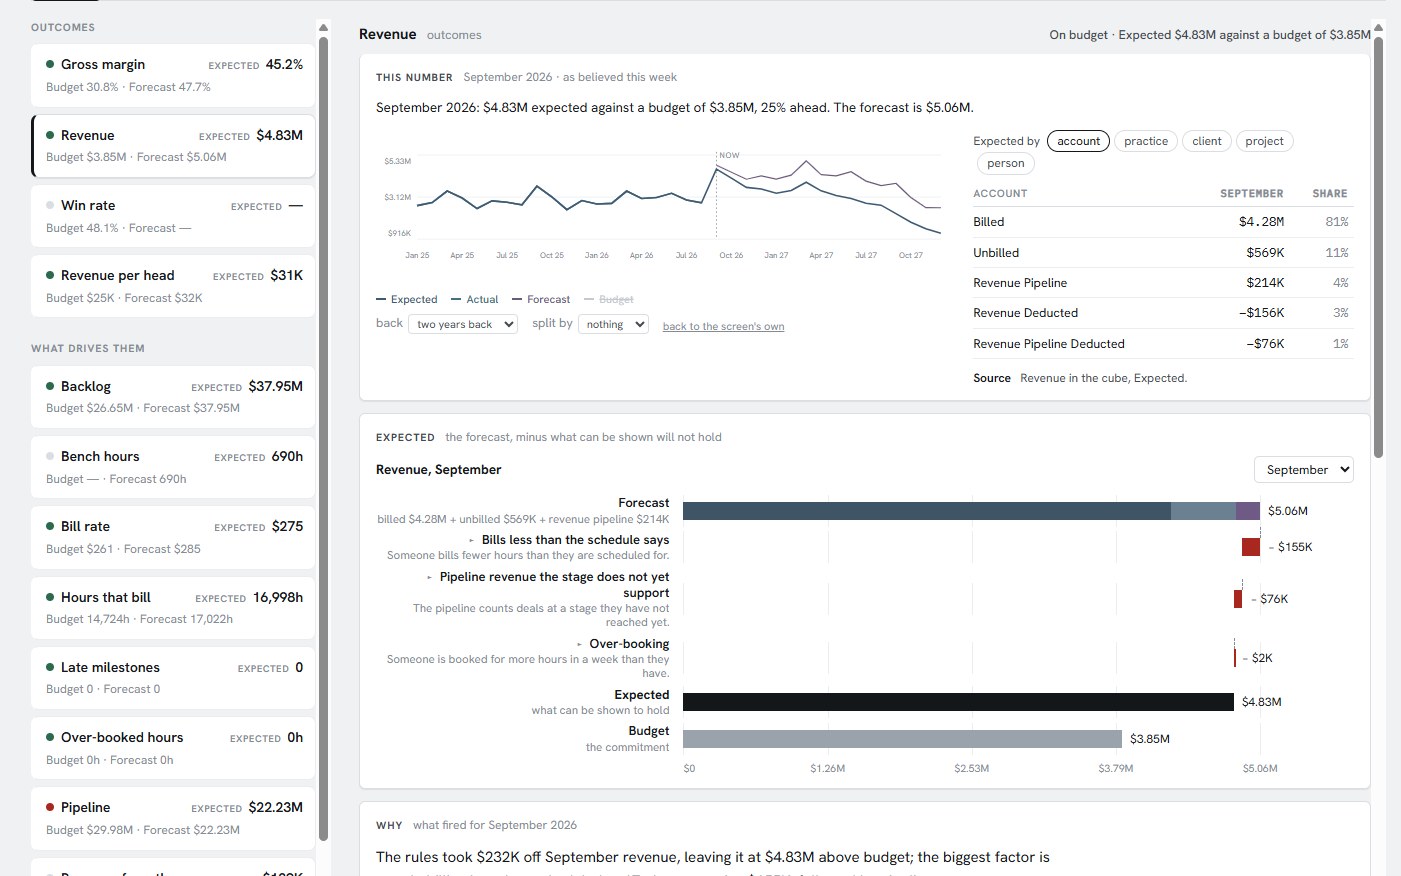This screenshot has width=1401, height=876.
Task: Toggle the Actual series in legend
Action: point(475,299)
